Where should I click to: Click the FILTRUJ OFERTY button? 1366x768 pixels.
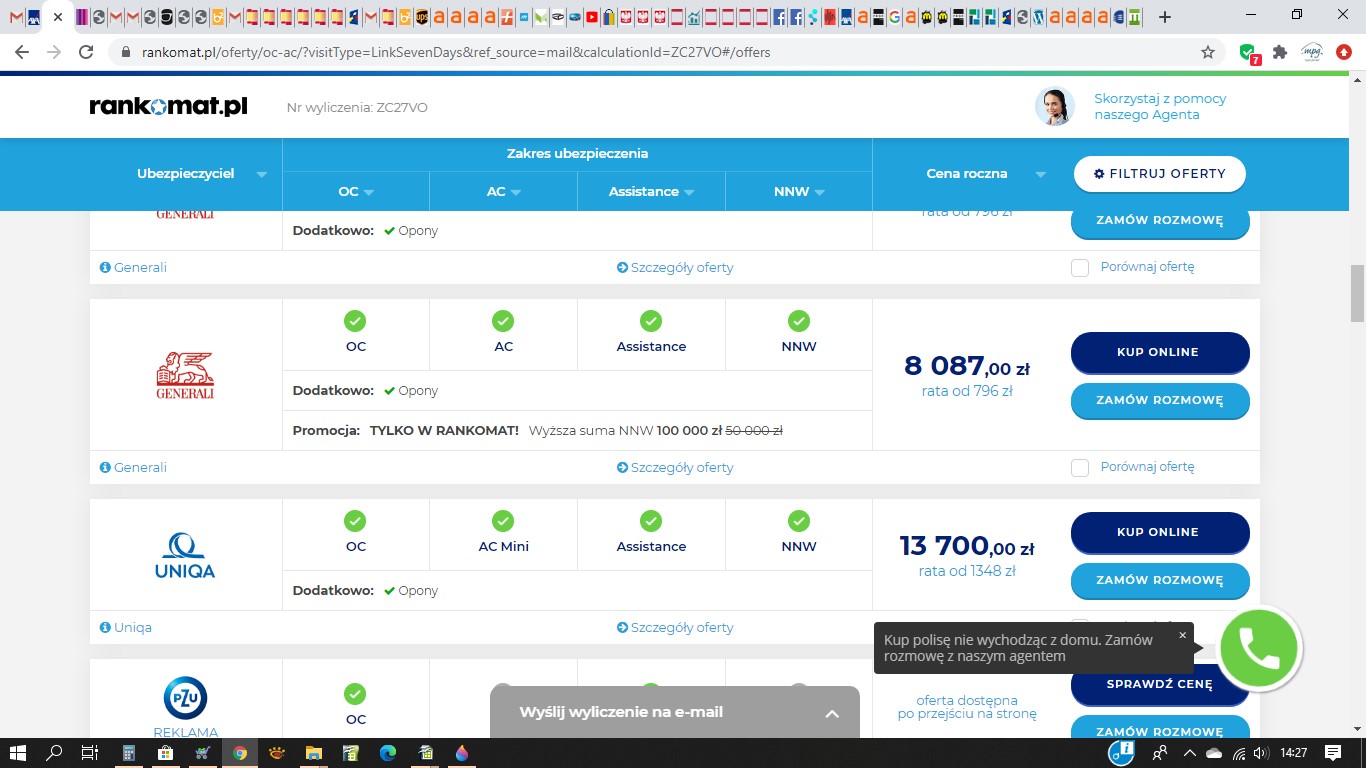1159,173
